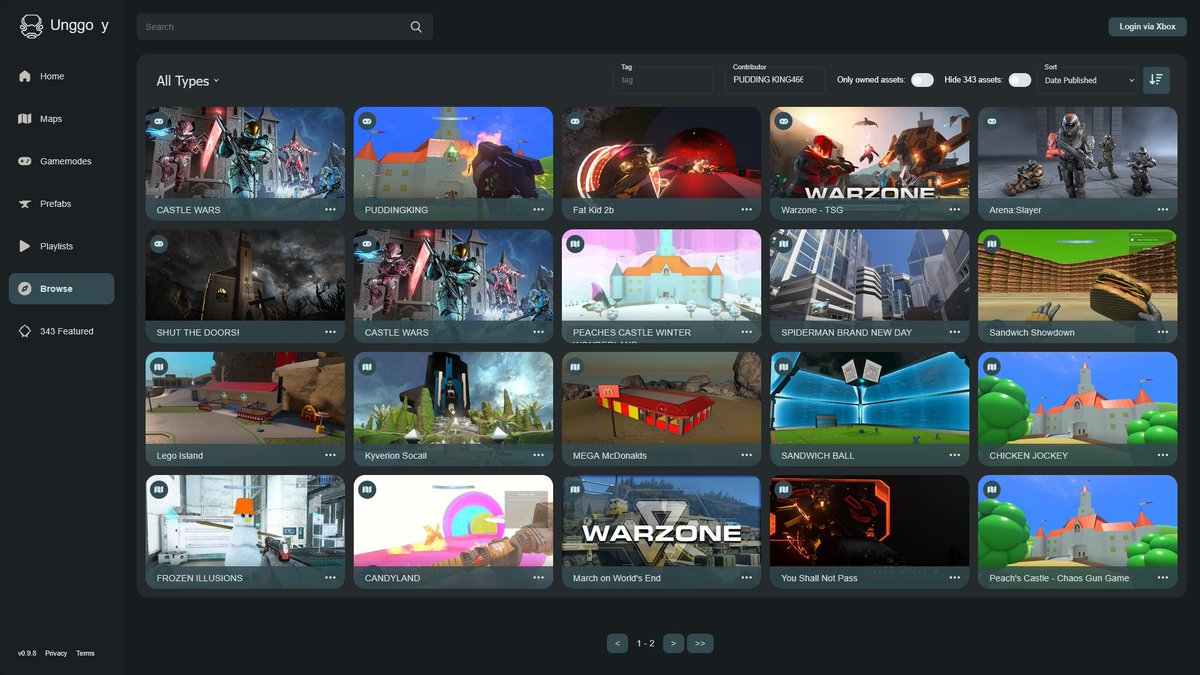Expand options menu for CHICKEN JOCKEY
1200x675 pixels.
[x=1162, y=455]
